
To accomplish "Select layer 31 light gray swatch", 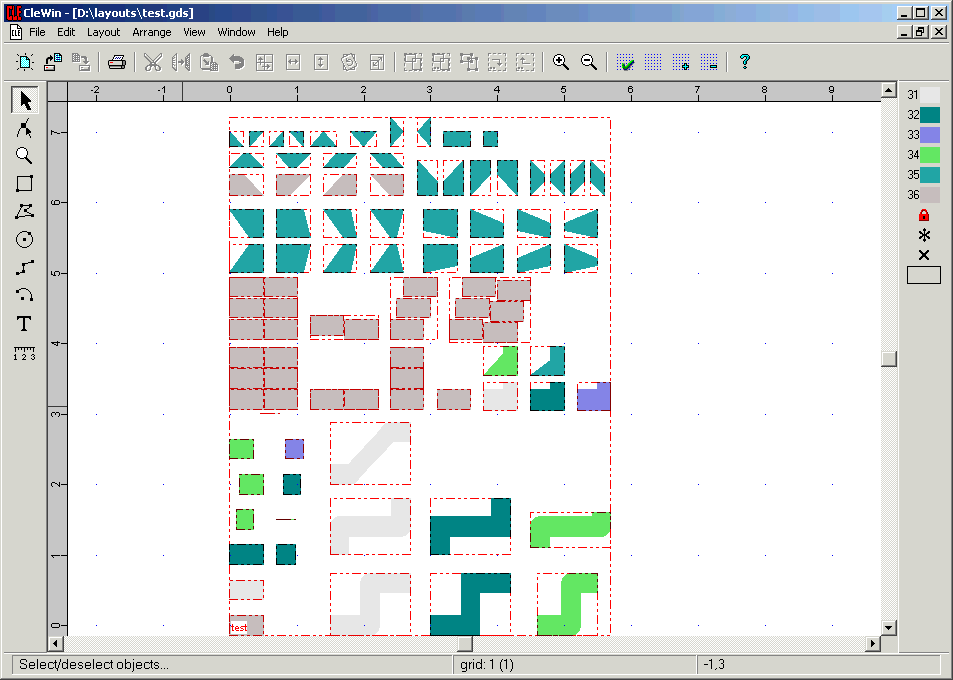I will [930, 95].
